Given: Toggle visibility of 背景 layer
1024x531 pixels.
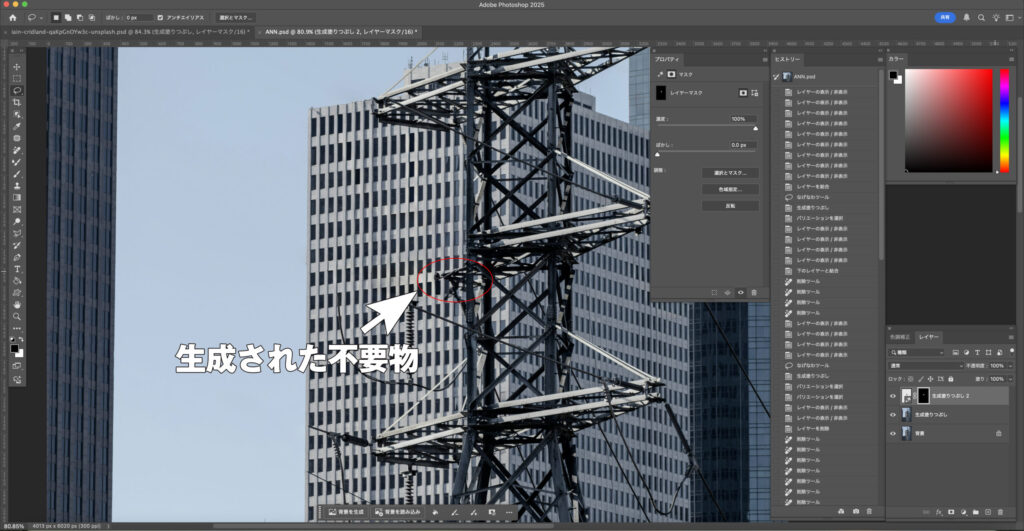Looking at the screenshot, I should tap(893, 432).
